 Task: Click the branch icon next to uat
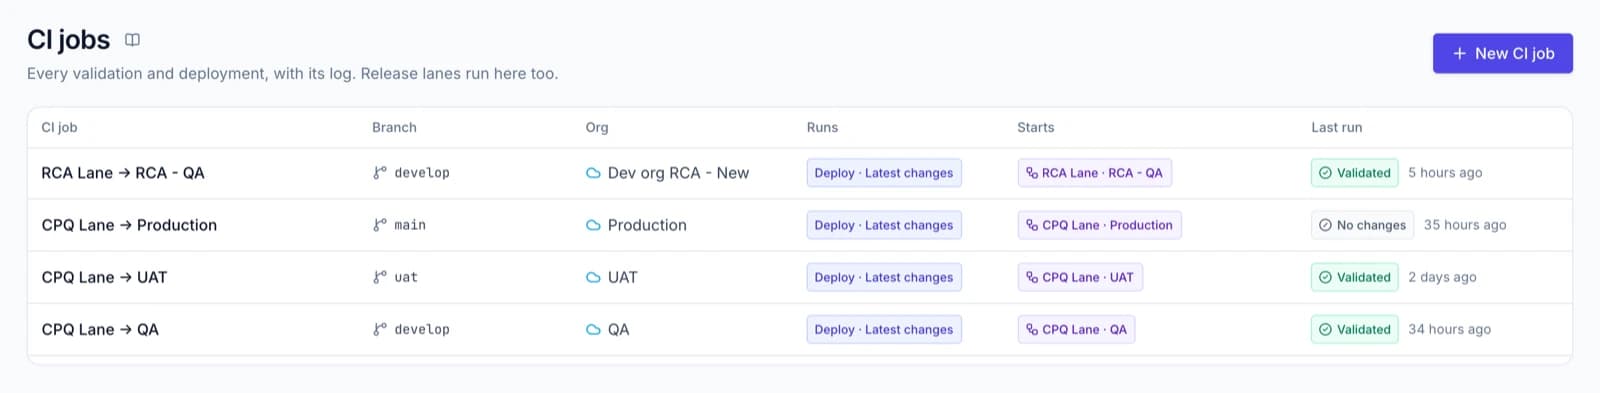[380, 277]
